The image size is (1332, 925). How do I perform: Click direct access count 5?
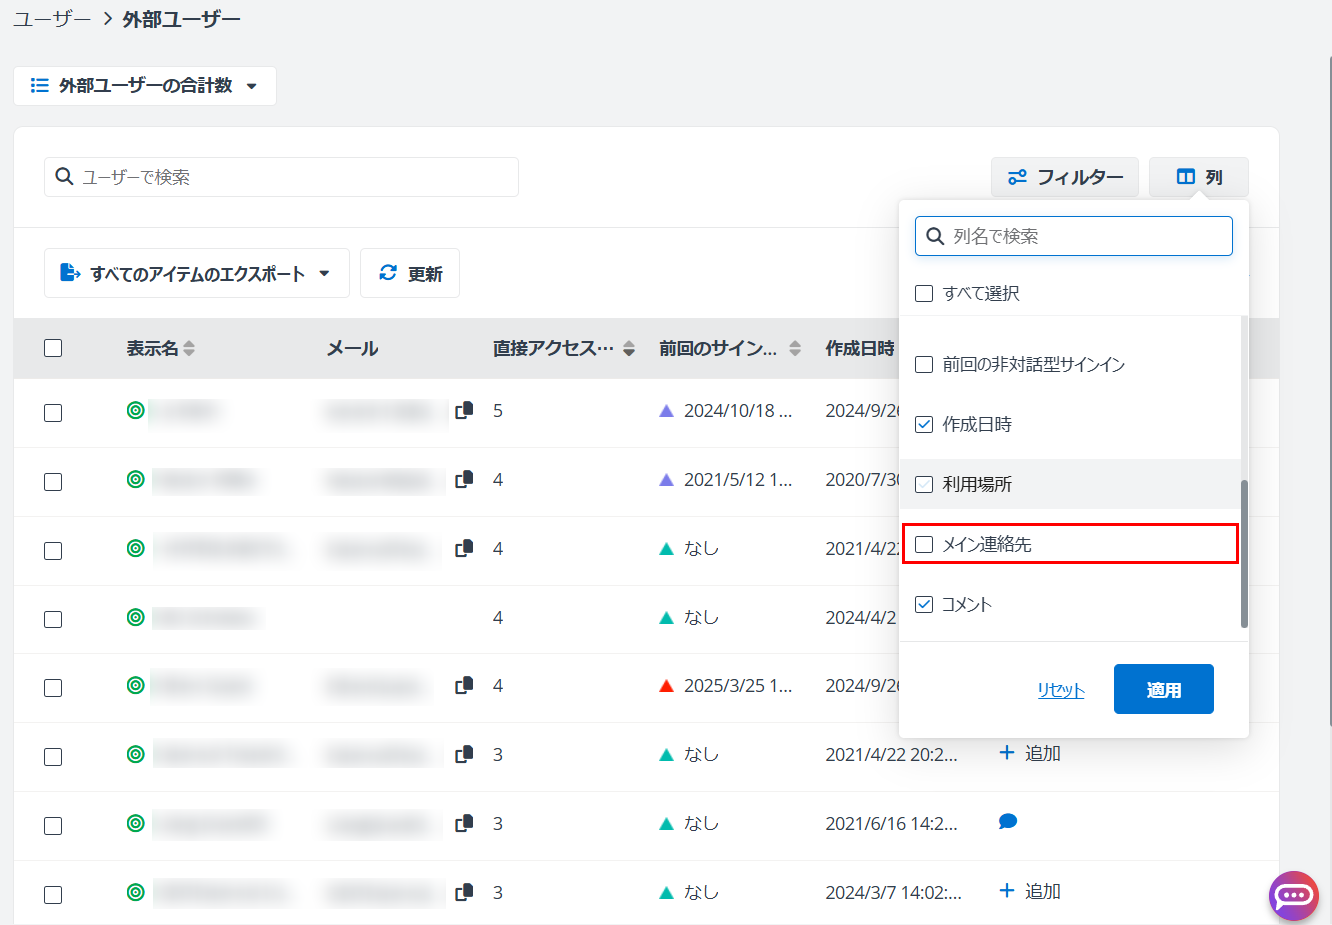tap(498, 411)
